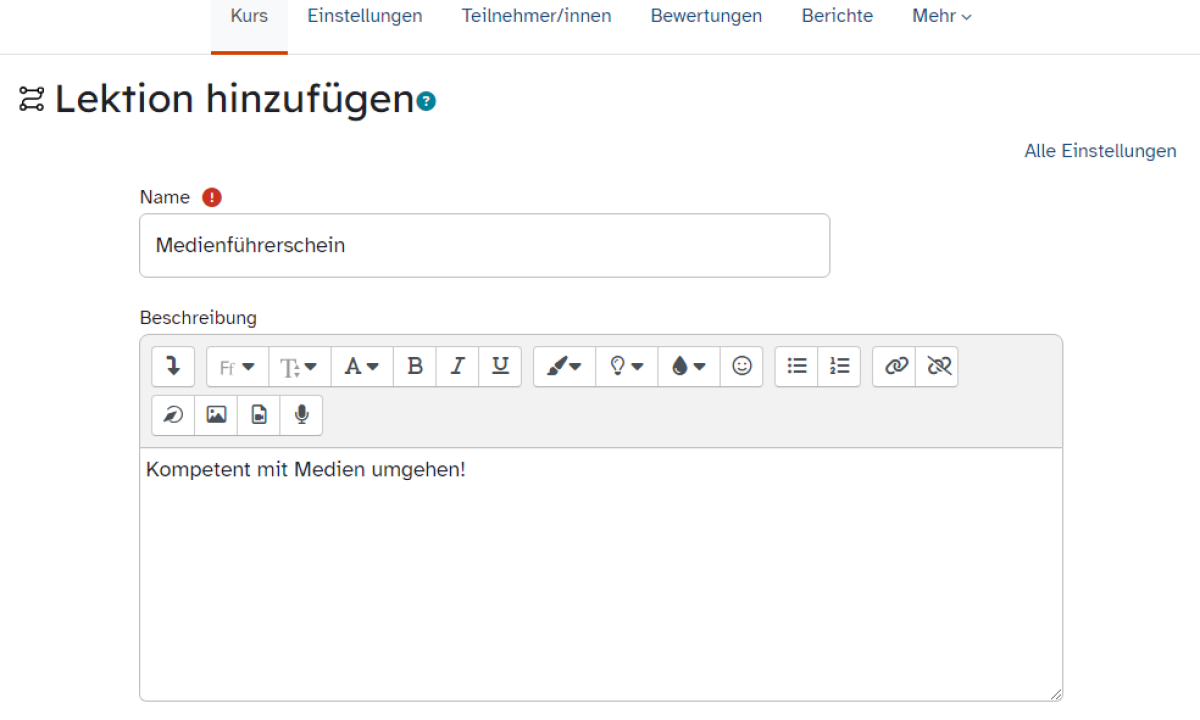Open the font family dropdown
The height and width of the screenshot is (720, 1200).
[237, 367]
